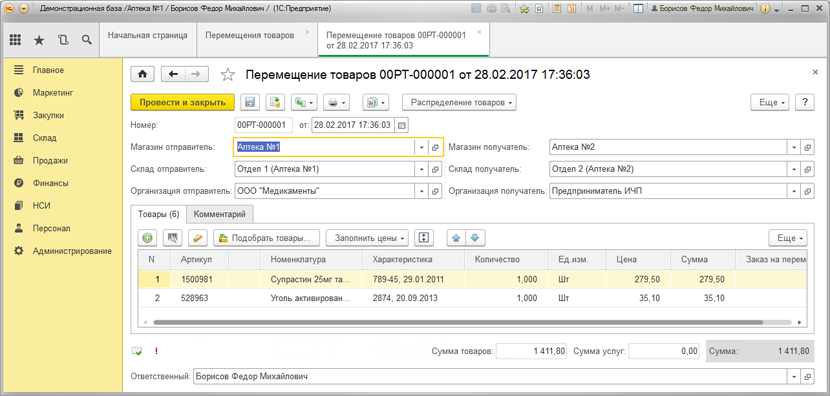Screen dimensions: 830x396
Task: Open the create-based-on dropdown button
Action: pyautogui.click(x=304, y=103)
